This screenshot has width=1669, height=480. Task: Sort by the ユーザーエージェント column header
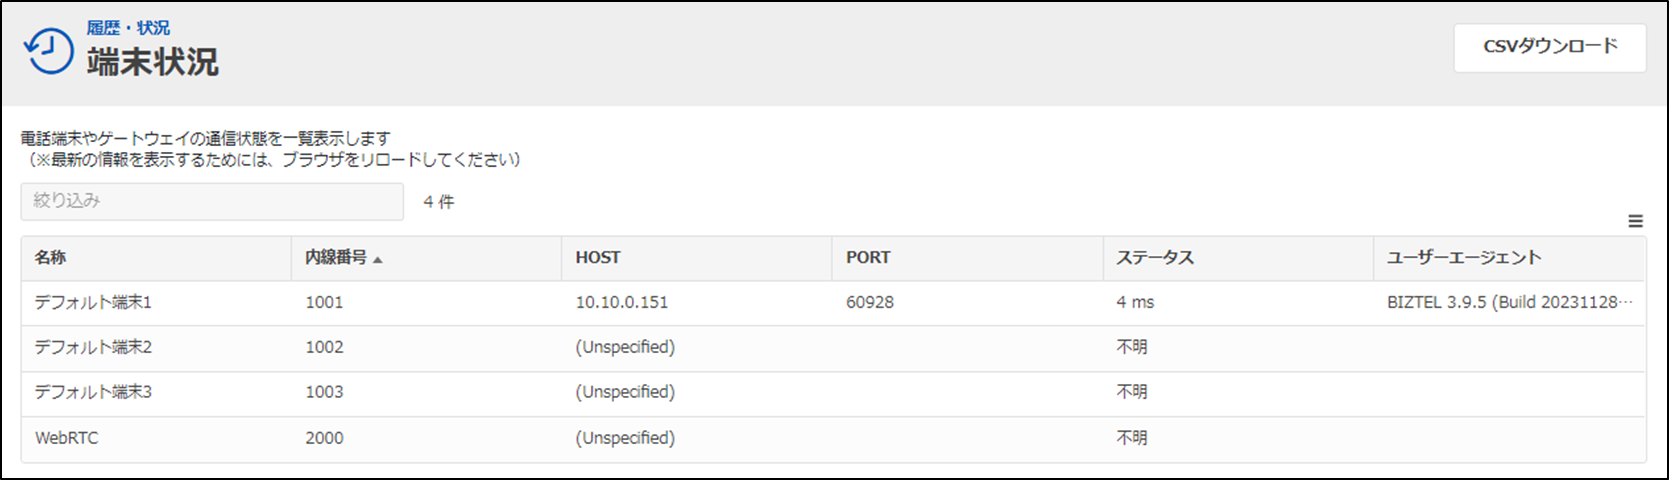click(x=1464, y=258)
